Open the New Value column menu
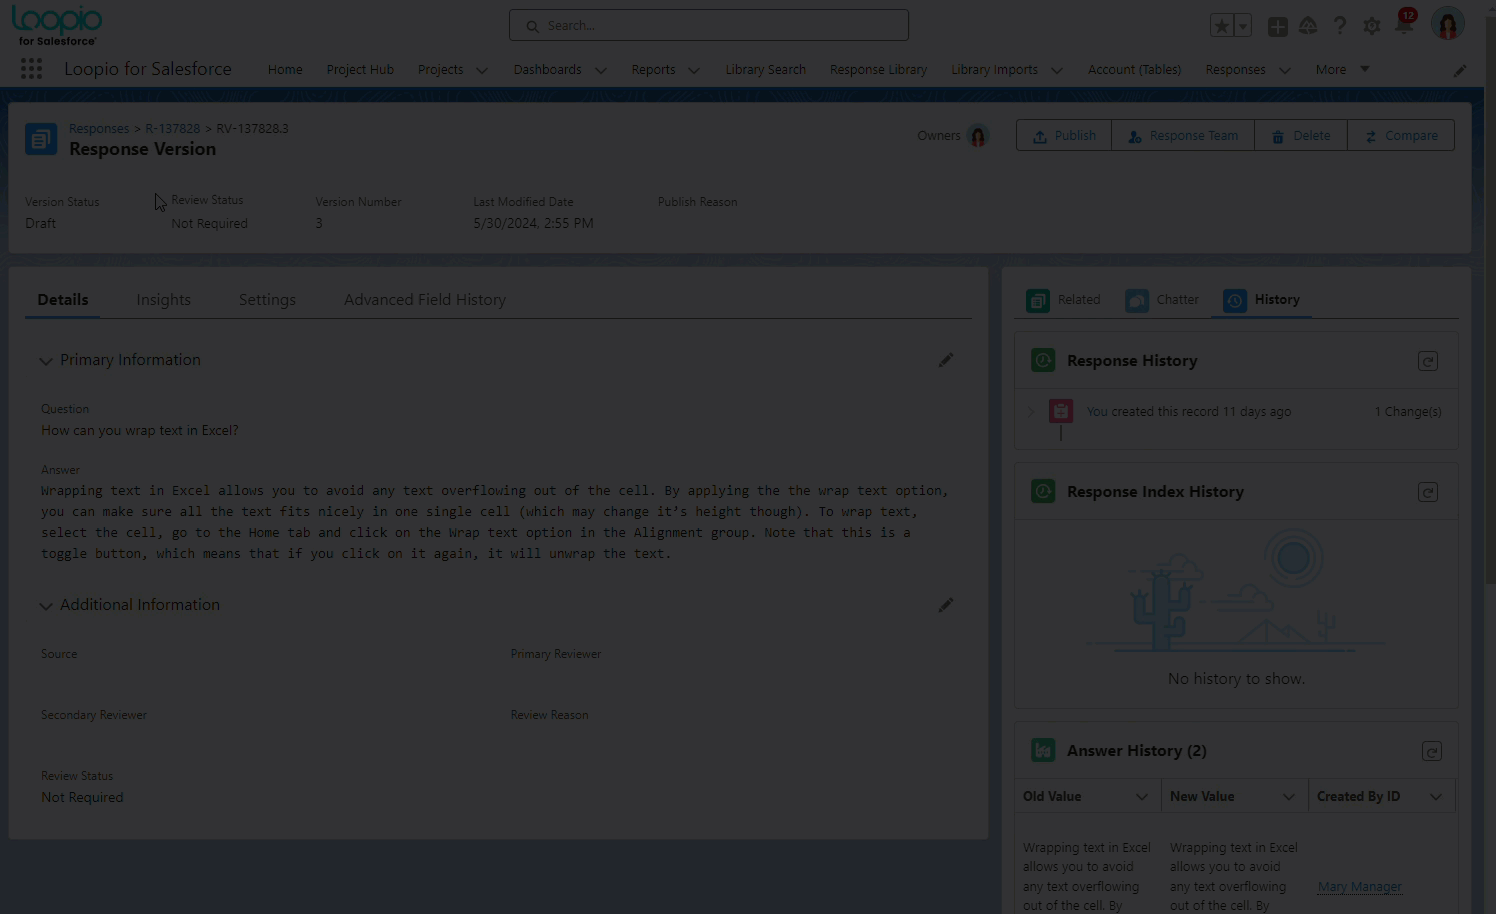The width and height of the screenshot is (1496, 914). [1289, 797]
